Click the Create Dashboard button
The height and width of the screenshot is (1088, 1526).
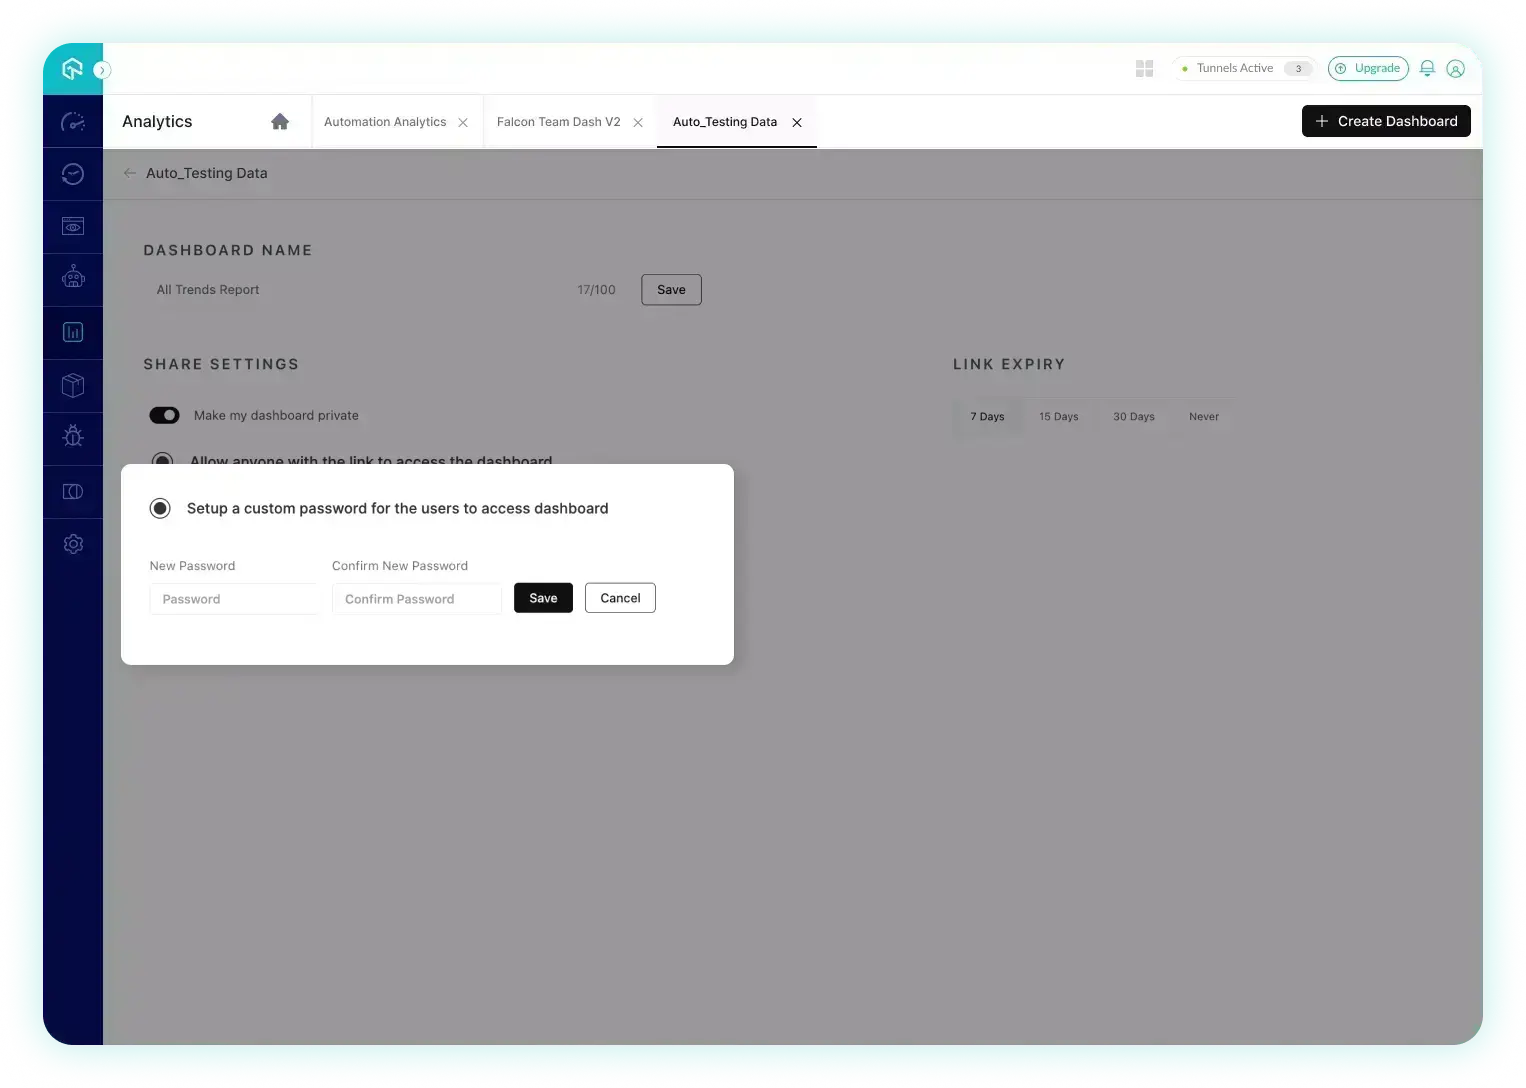pyautogui.click(x=1386, y=121)
